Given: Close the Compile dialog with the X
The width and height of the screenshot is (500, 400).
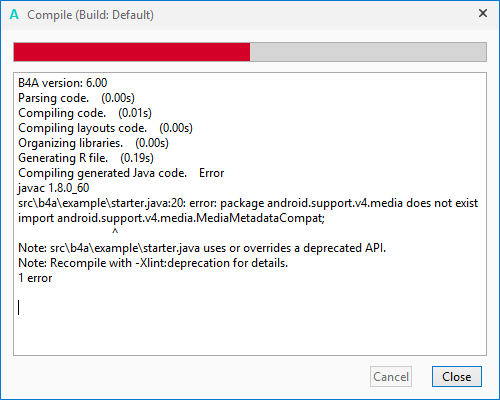Looking at the screenshot, I should pos(483,13).
